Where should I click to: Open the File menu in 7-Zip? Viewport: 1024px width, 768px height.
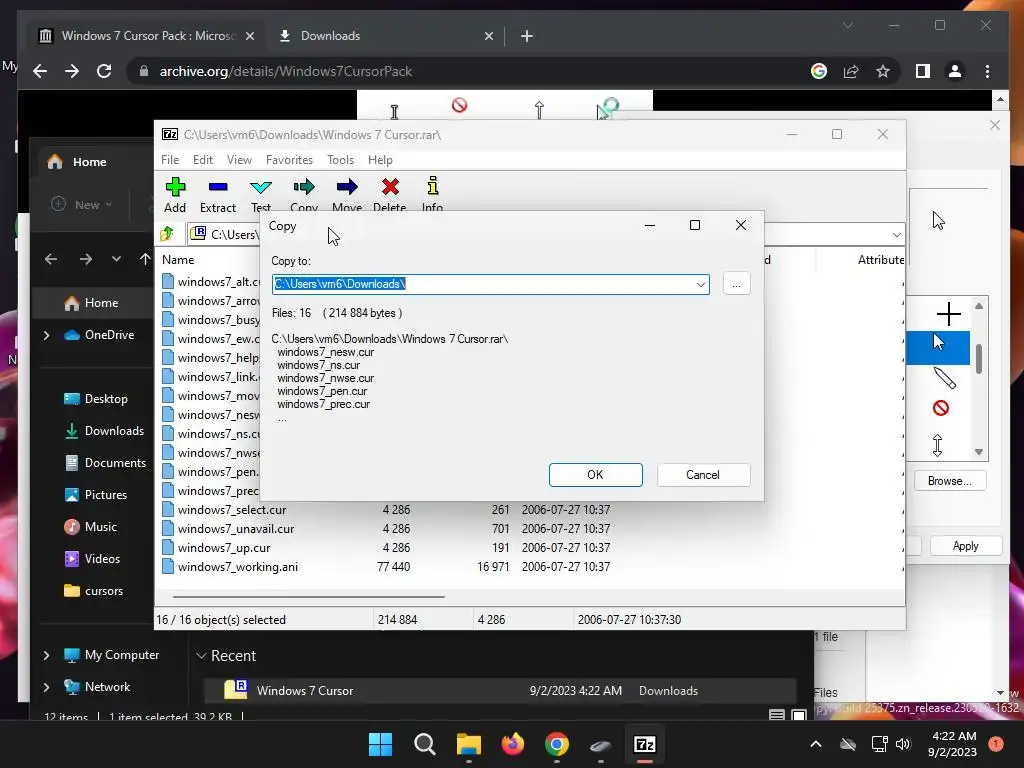170,159
